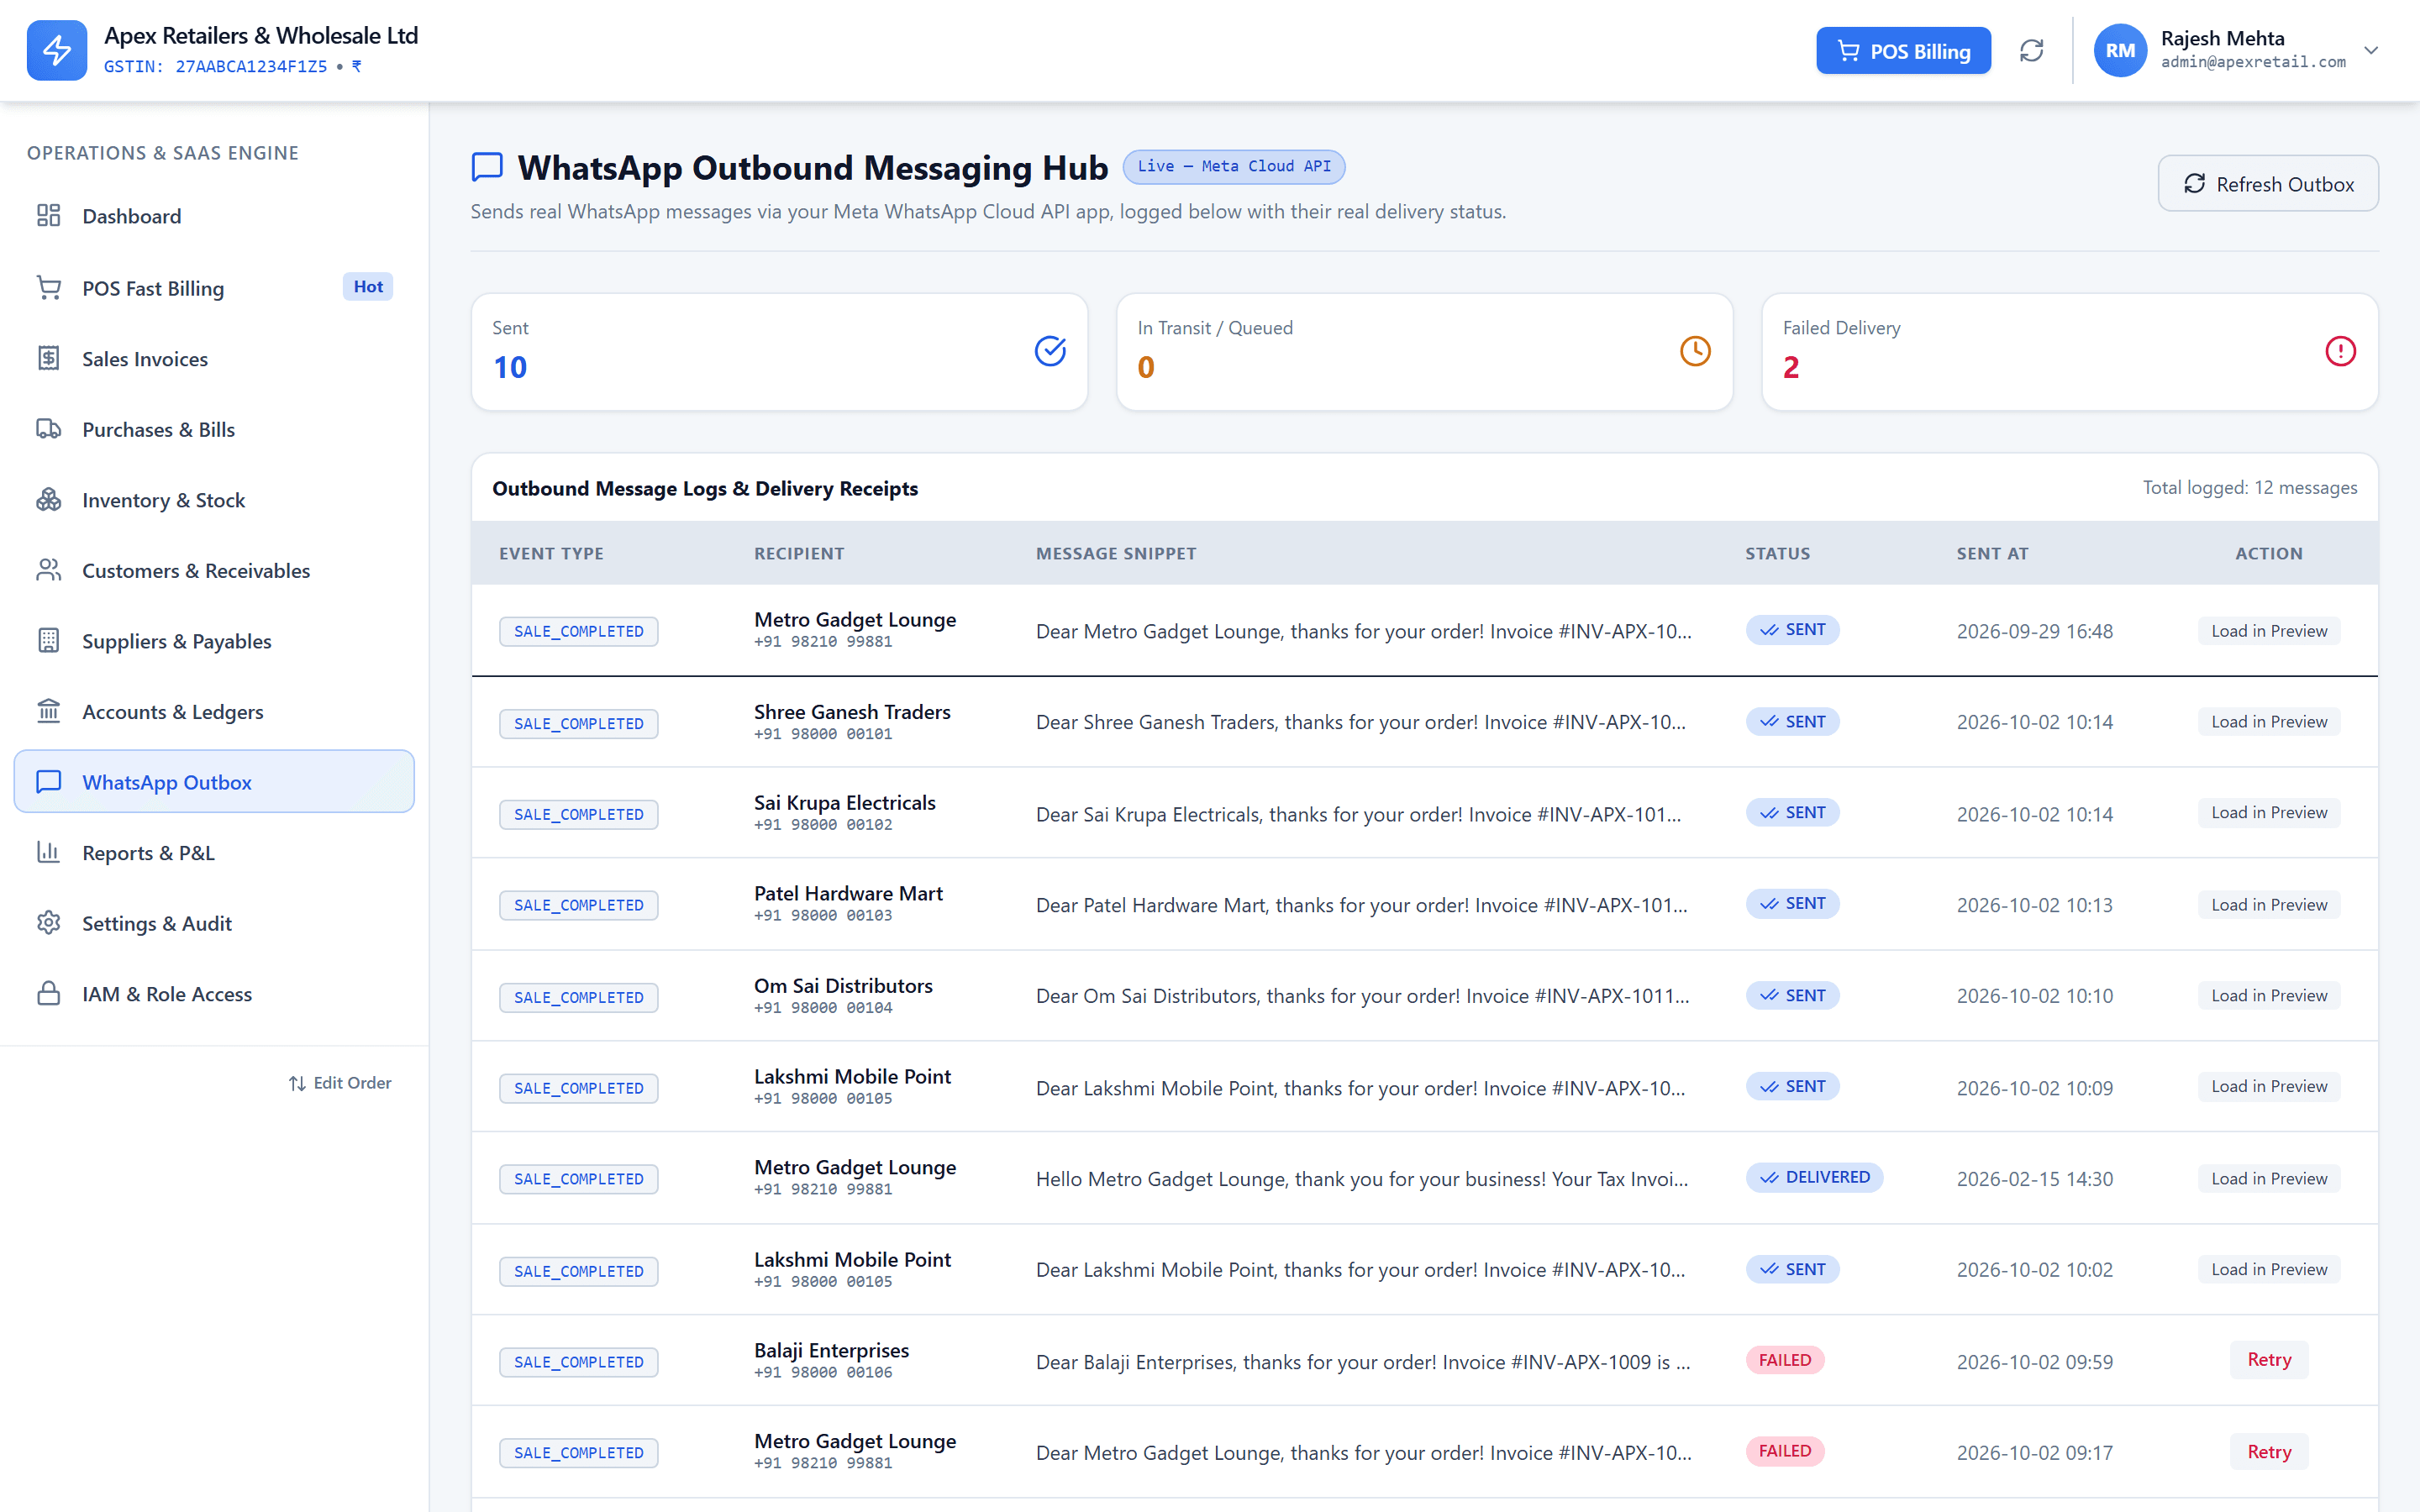
Task: Click the Settings & Audit gear icon
Action: (x=49, y=923)
